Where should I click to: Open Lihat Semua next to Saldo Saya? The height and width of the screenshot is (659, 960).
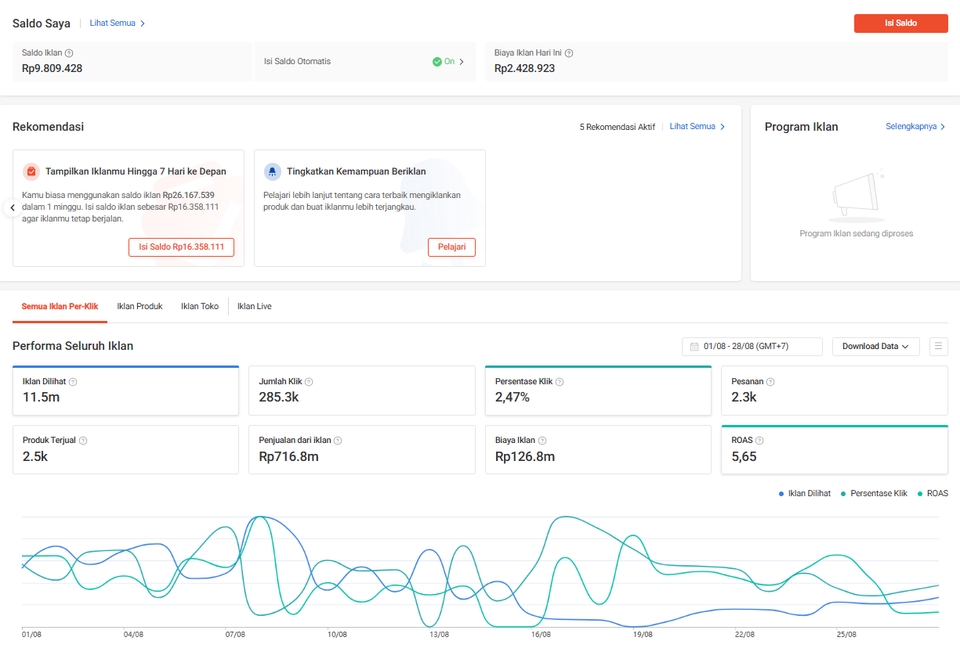[x=117, y=23]
